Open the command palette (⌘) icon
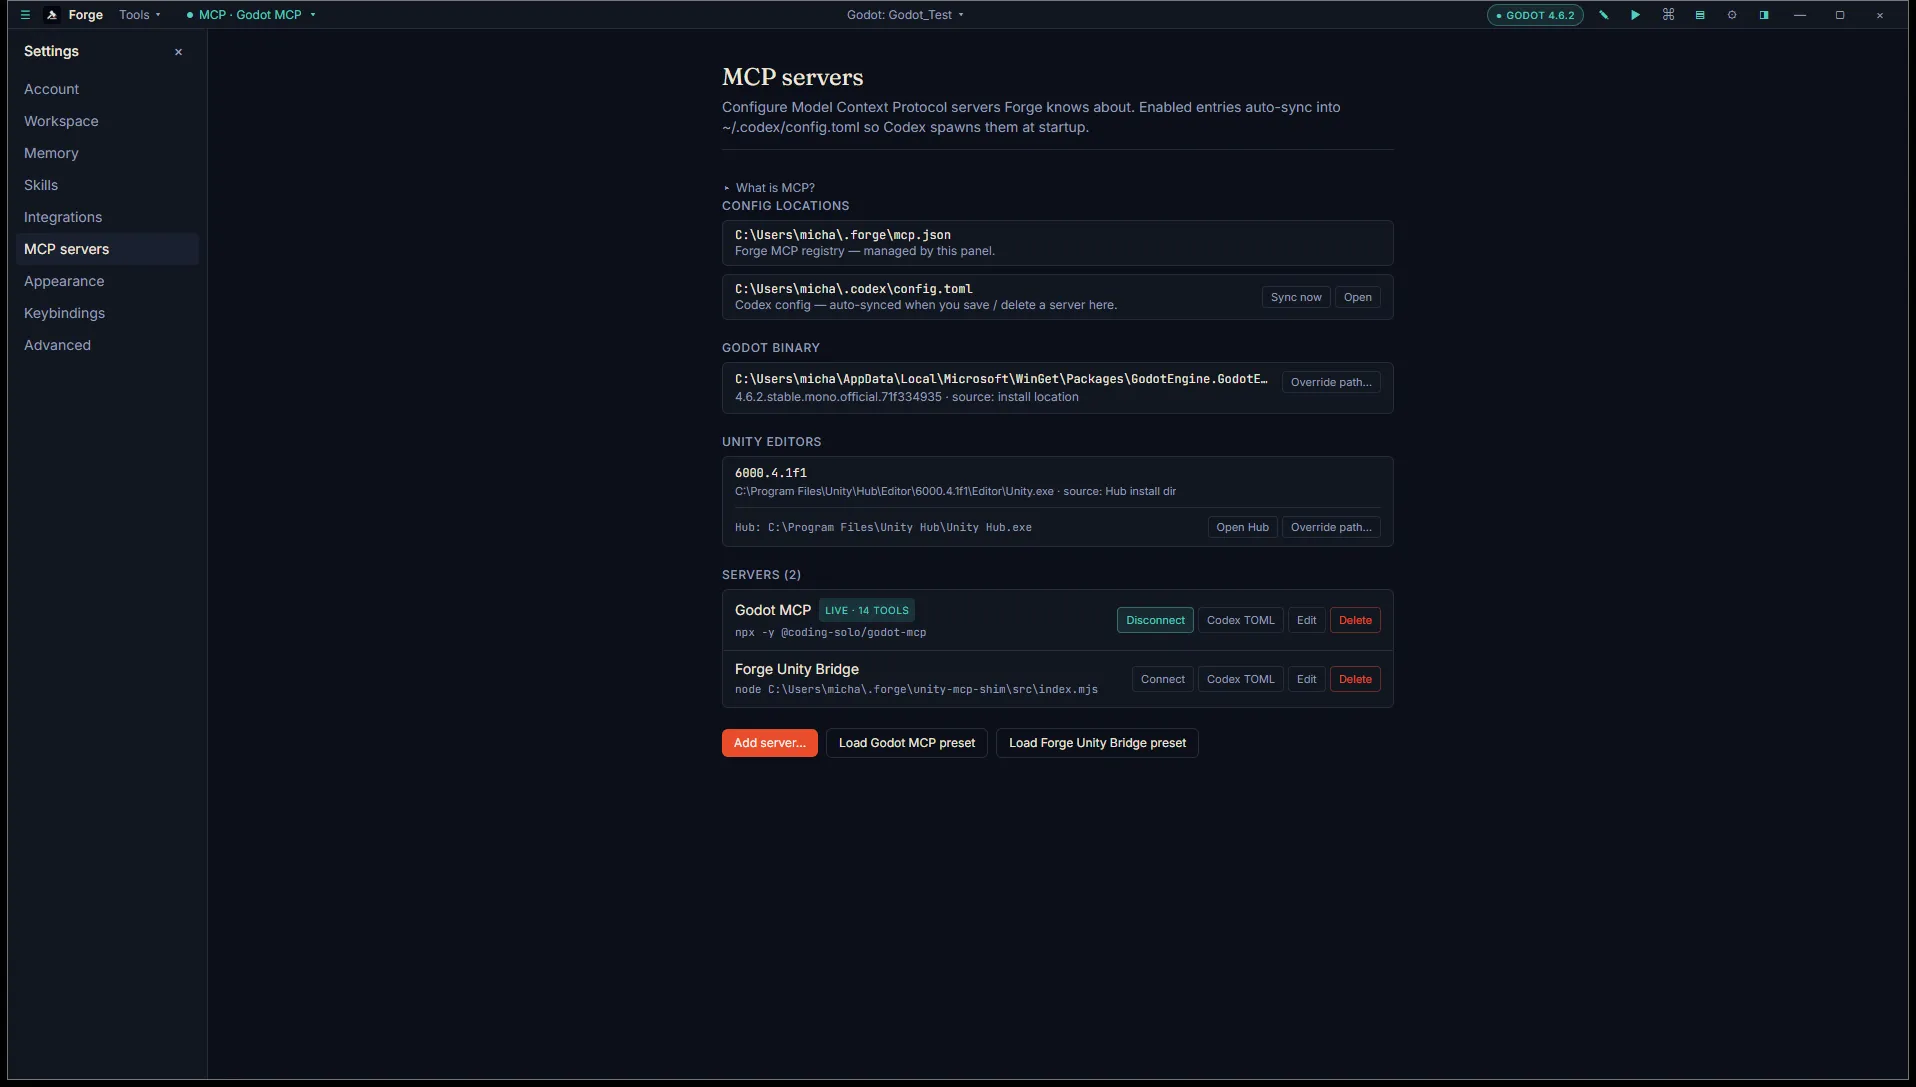Viewport: 1916px width, 1087px height. pyautogui.click(x=1668, y=15)
